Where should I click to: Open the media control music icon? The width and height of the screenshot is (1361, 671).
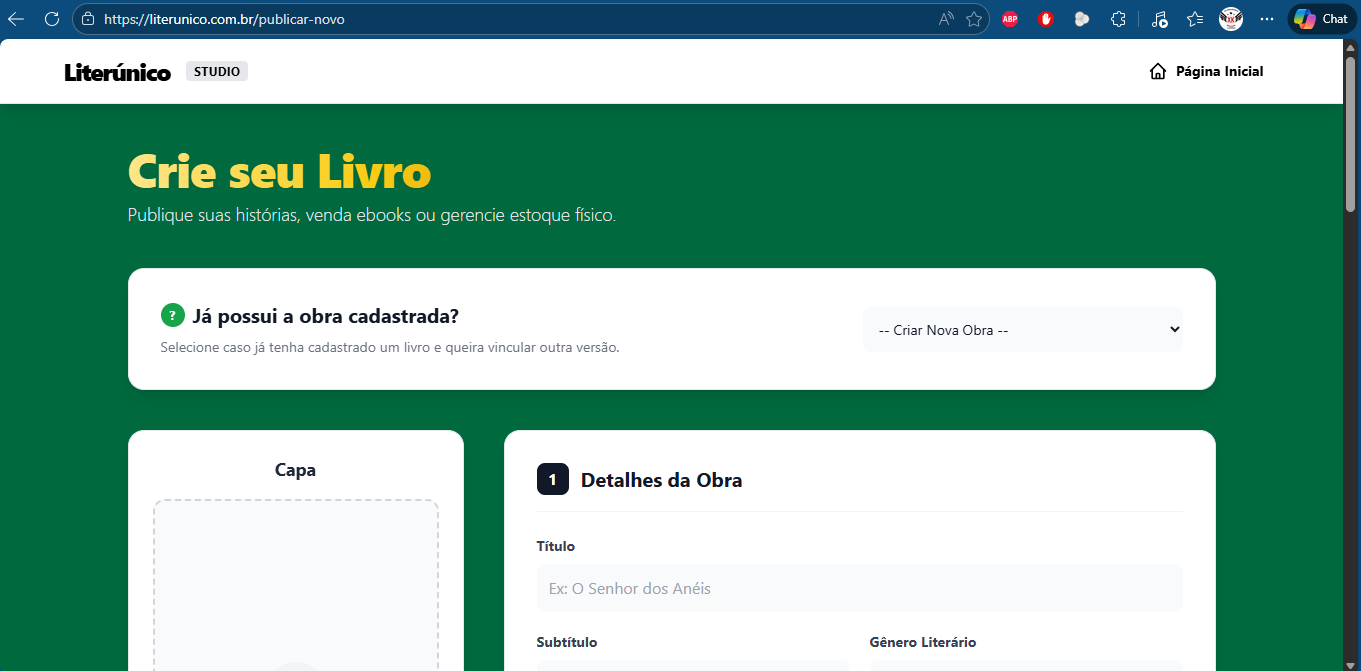[x=1159, y=19]
